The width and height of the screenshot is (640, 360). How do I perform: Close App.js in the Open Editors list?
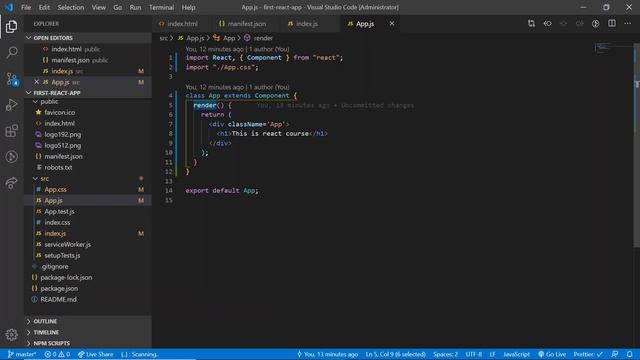click(36, 82)
